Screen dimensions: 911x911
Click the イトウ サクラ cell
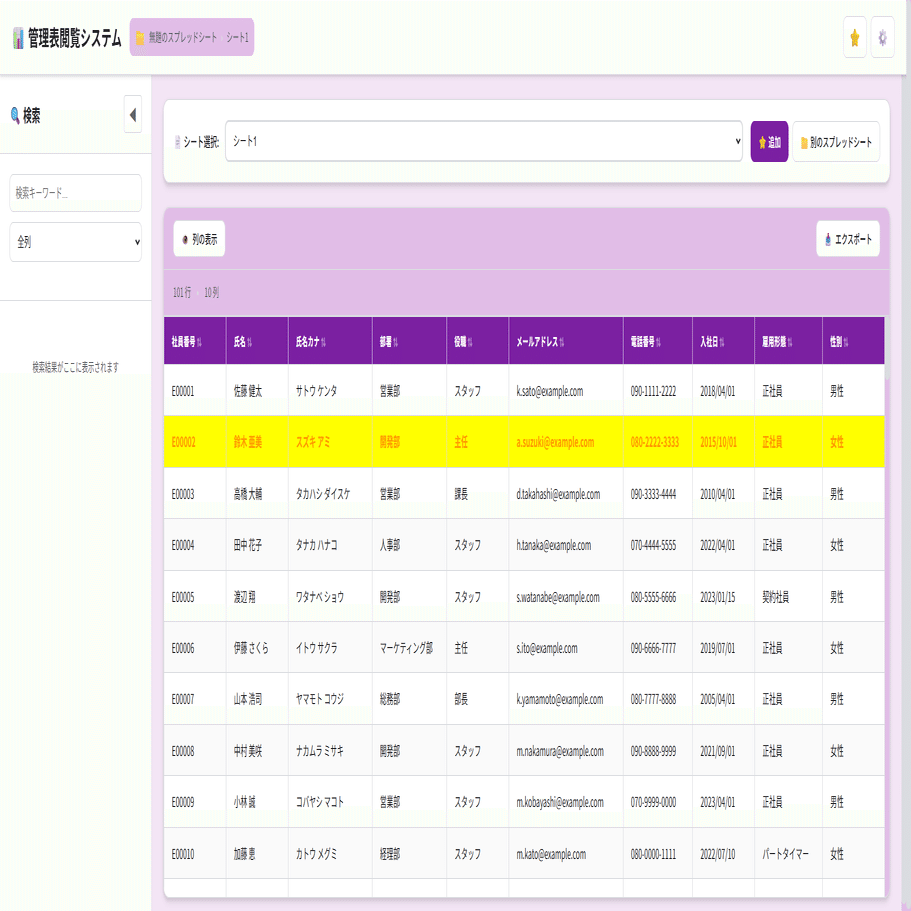[330, 648]
